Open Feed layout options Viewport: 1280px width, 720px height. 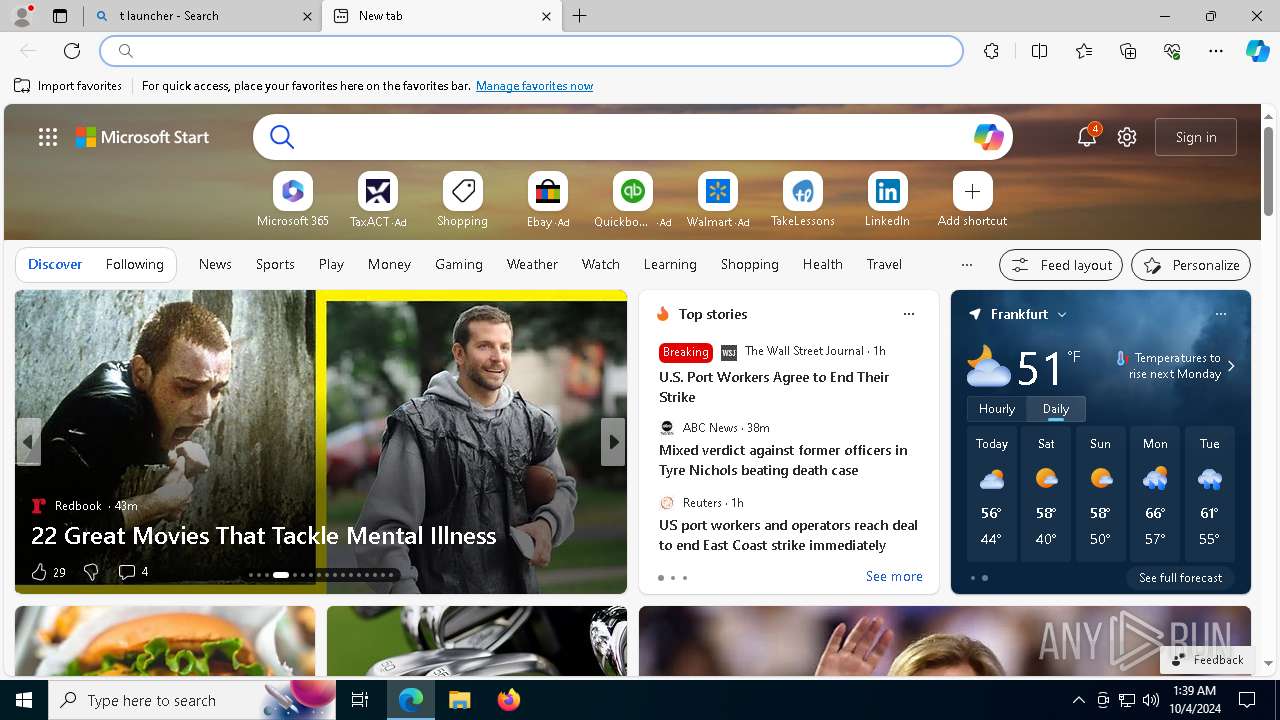coord(1061,265)
